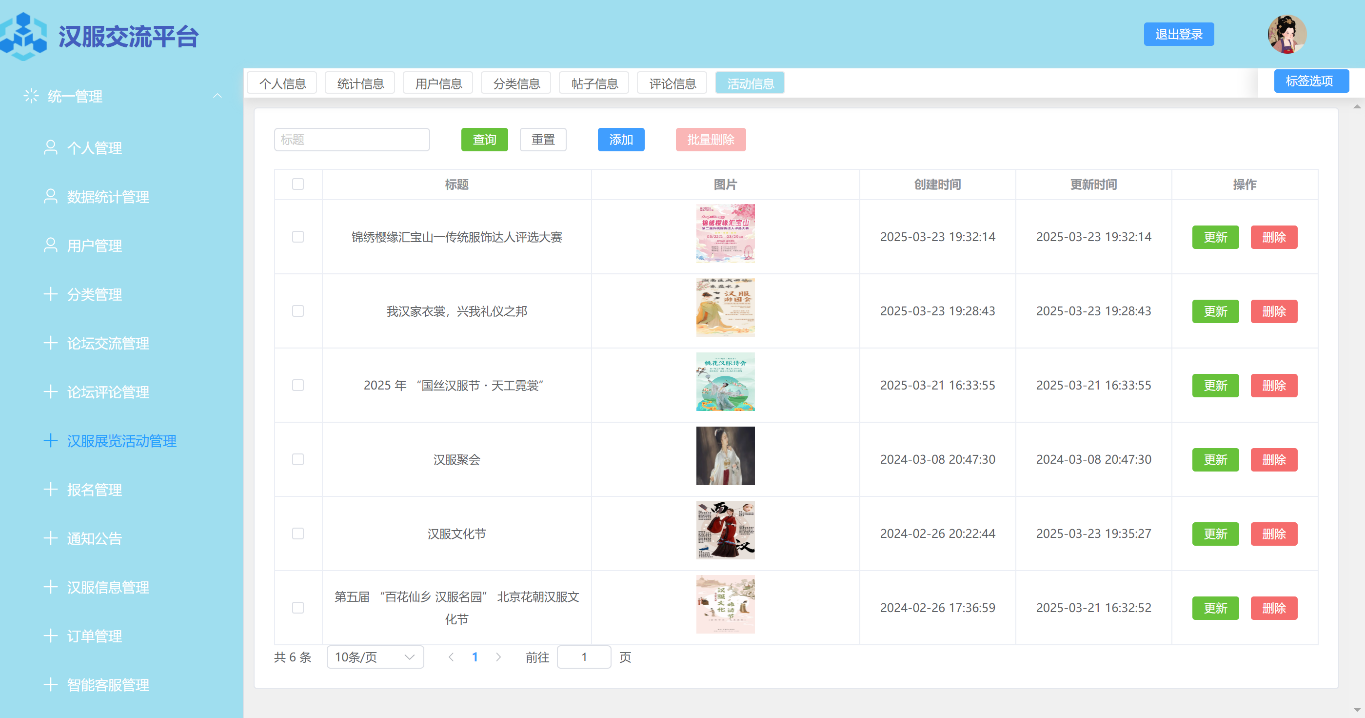Switch to the 分类信息 tab

tap(516, 83)
